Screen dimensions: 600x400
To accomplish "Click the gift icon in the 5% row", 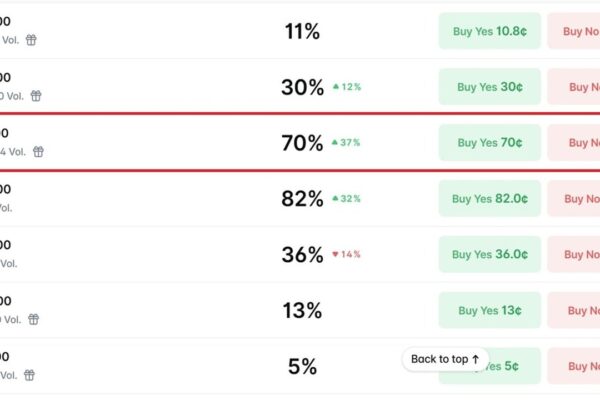I will click(29, 375).
